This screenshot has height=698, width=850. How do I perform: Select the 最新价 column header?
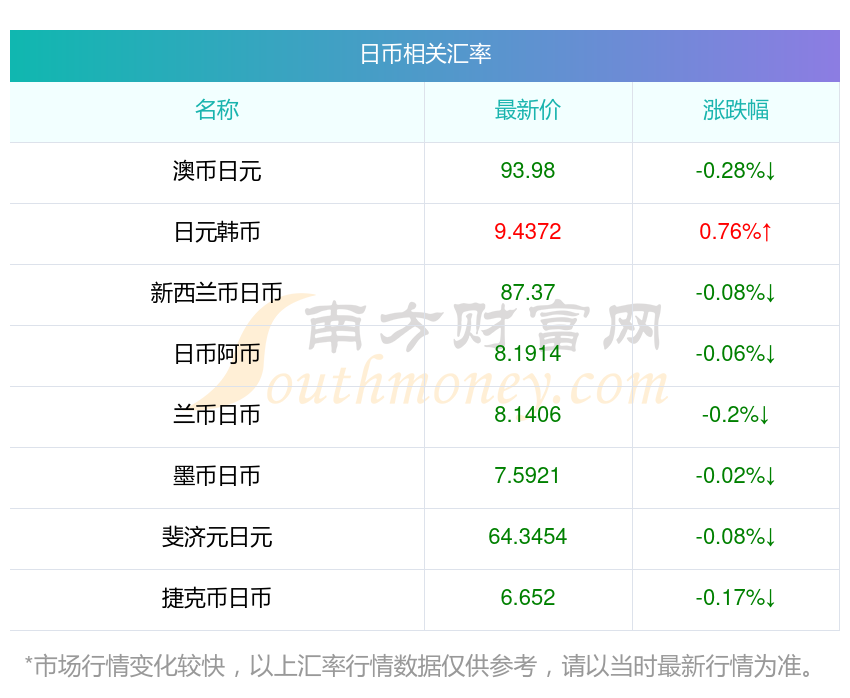(527, 110)
